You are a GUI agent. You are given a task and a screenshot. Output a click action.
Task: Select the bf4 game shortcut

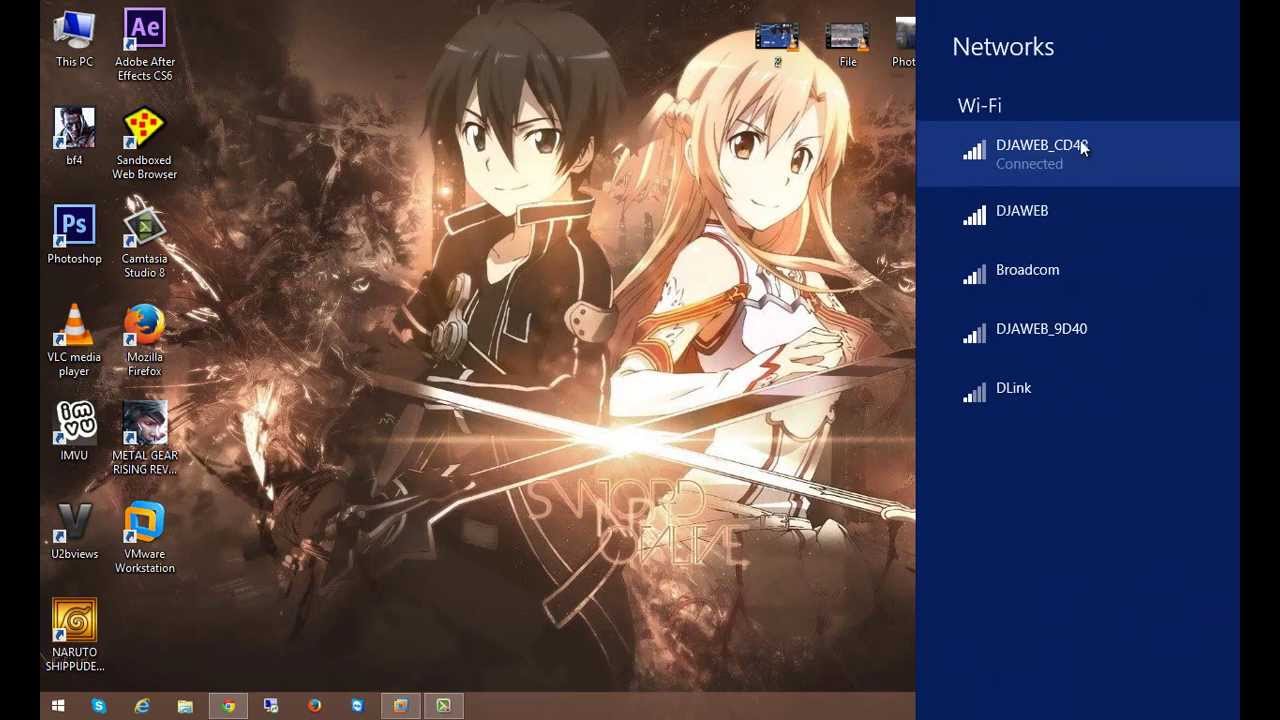click(x=74, y=137)
